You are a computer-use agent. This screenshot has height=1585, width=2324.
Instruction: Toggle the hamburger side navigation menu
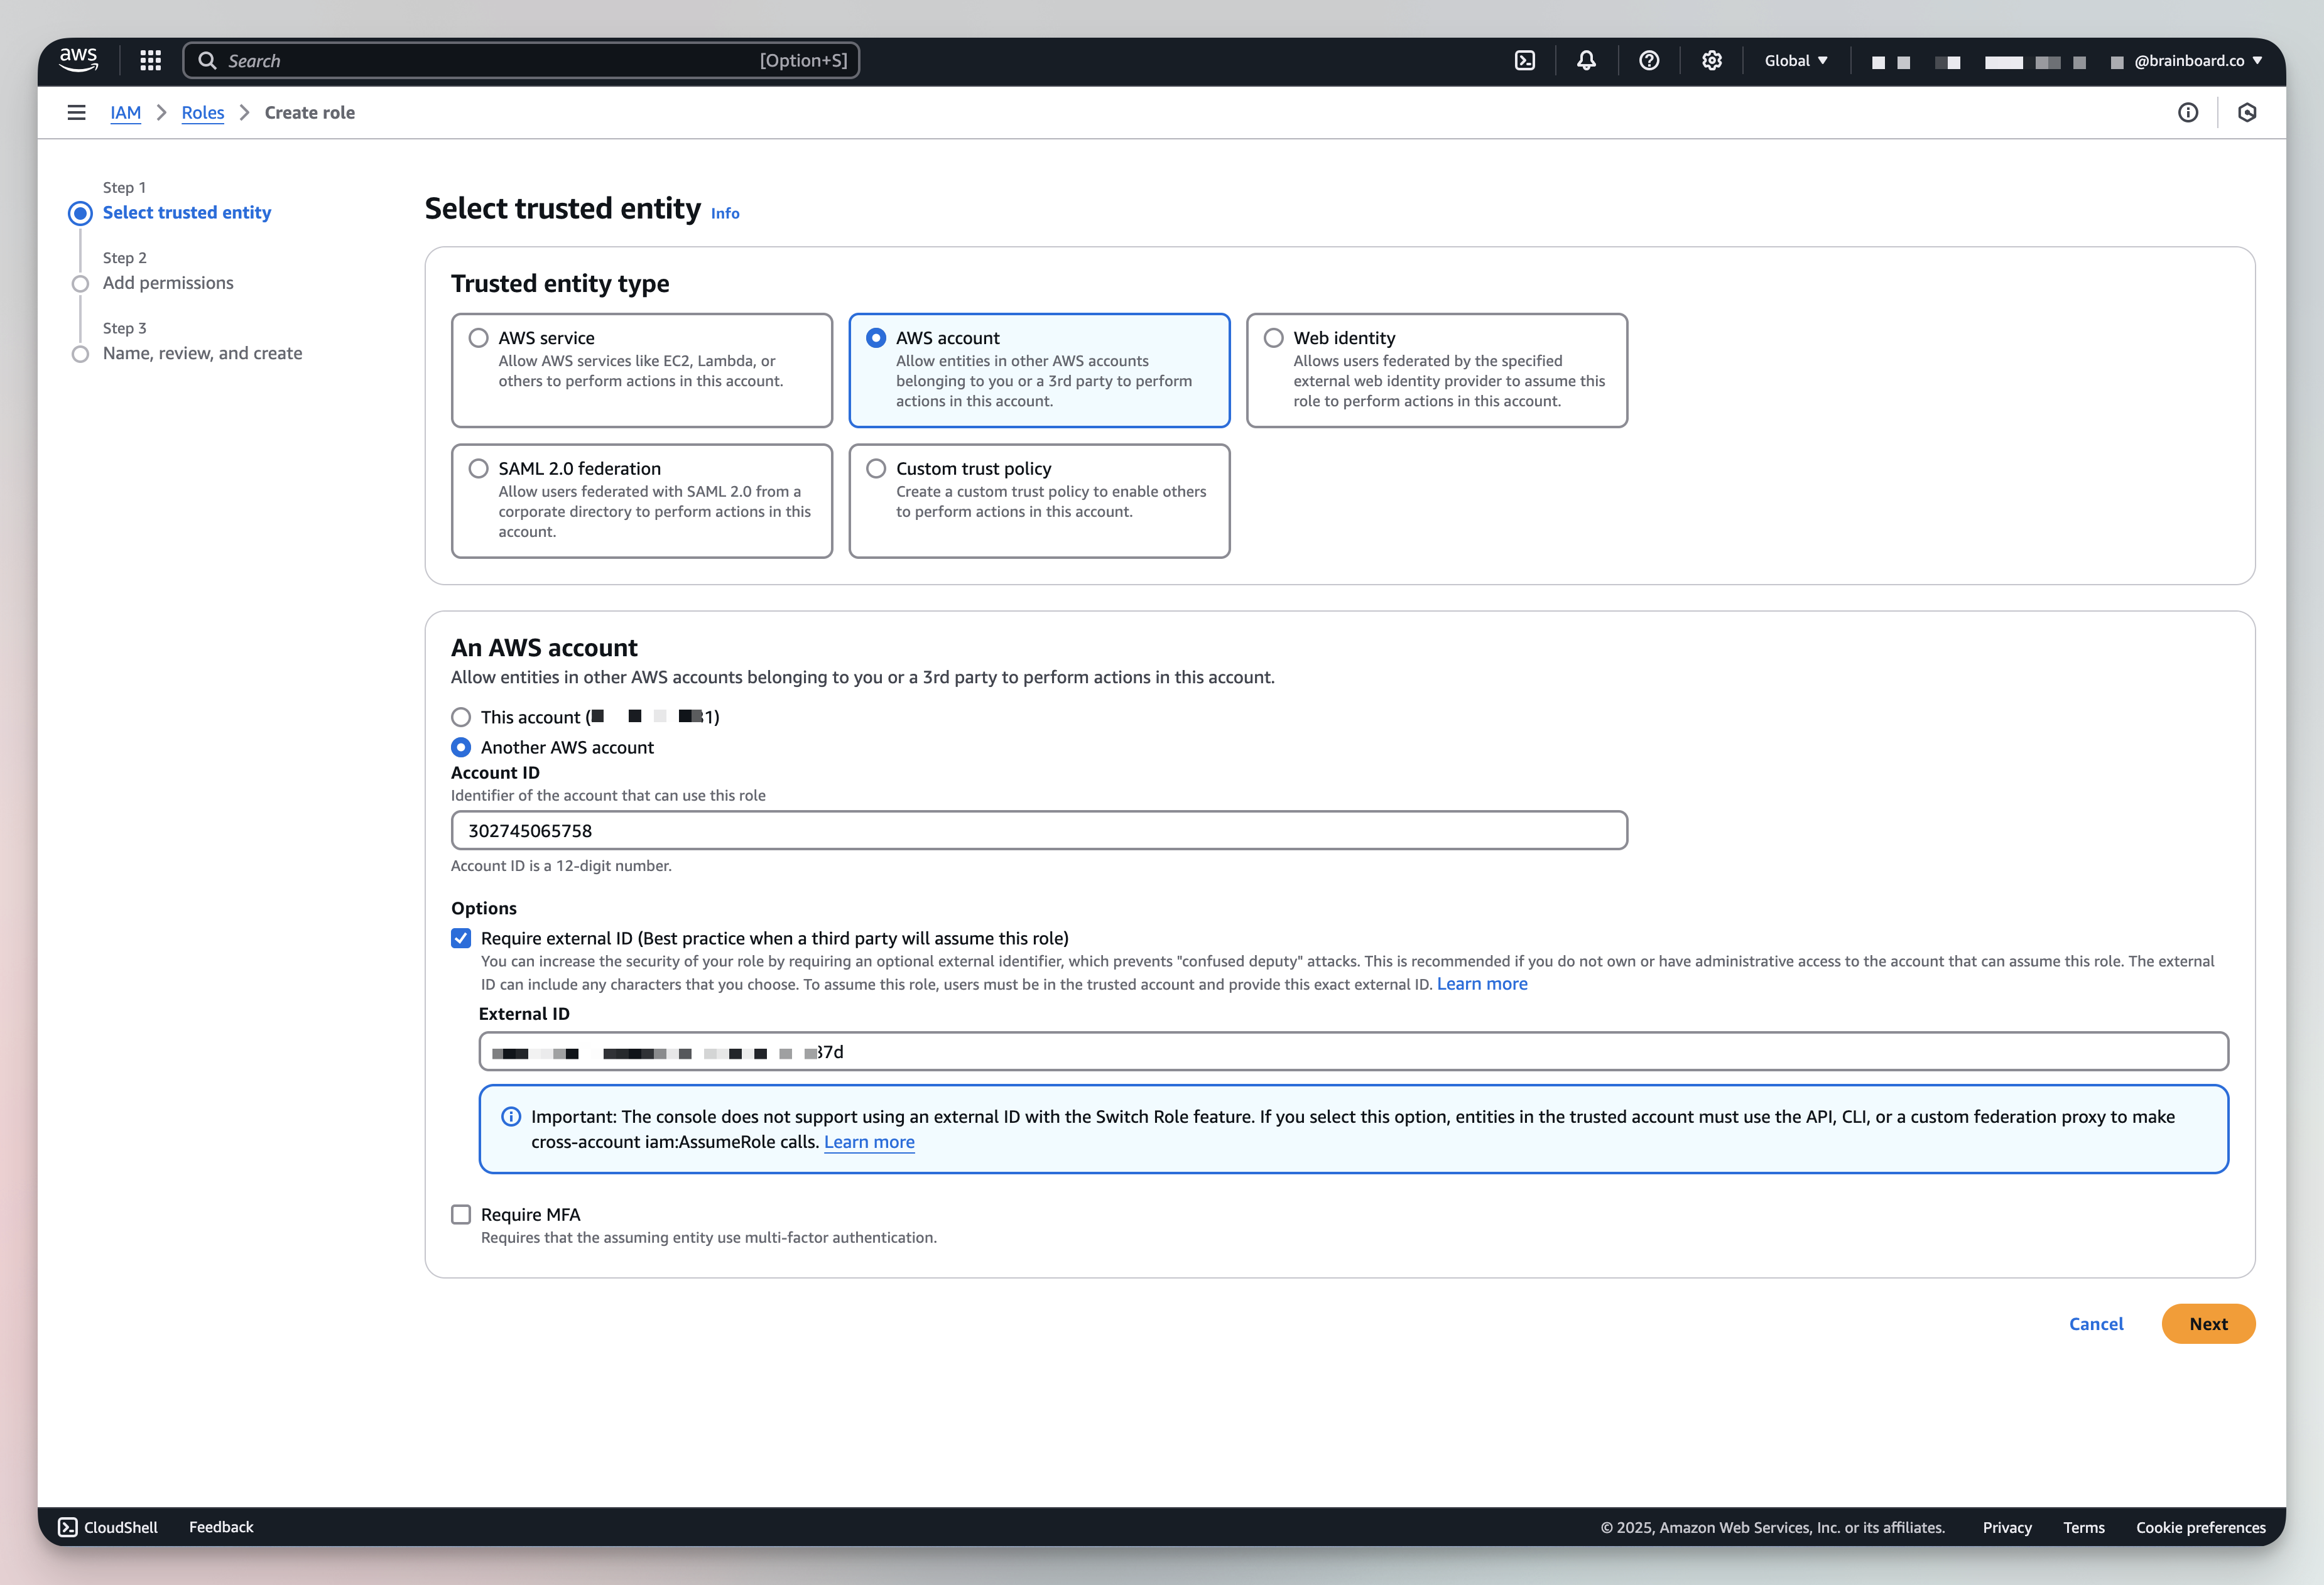pyautogui.click(x=76, y=113)
